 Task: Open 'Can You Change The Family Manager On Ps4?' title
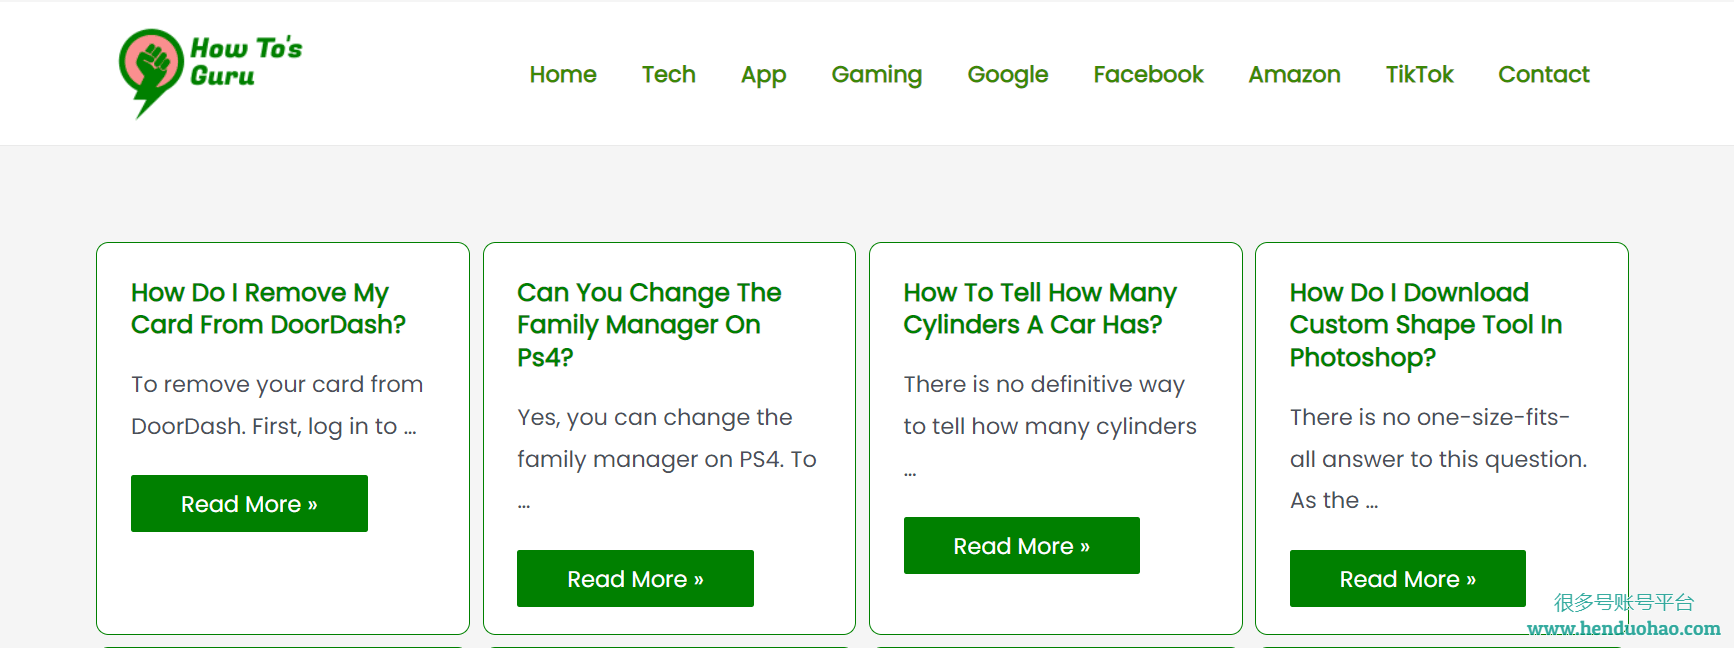pos(649,324)
